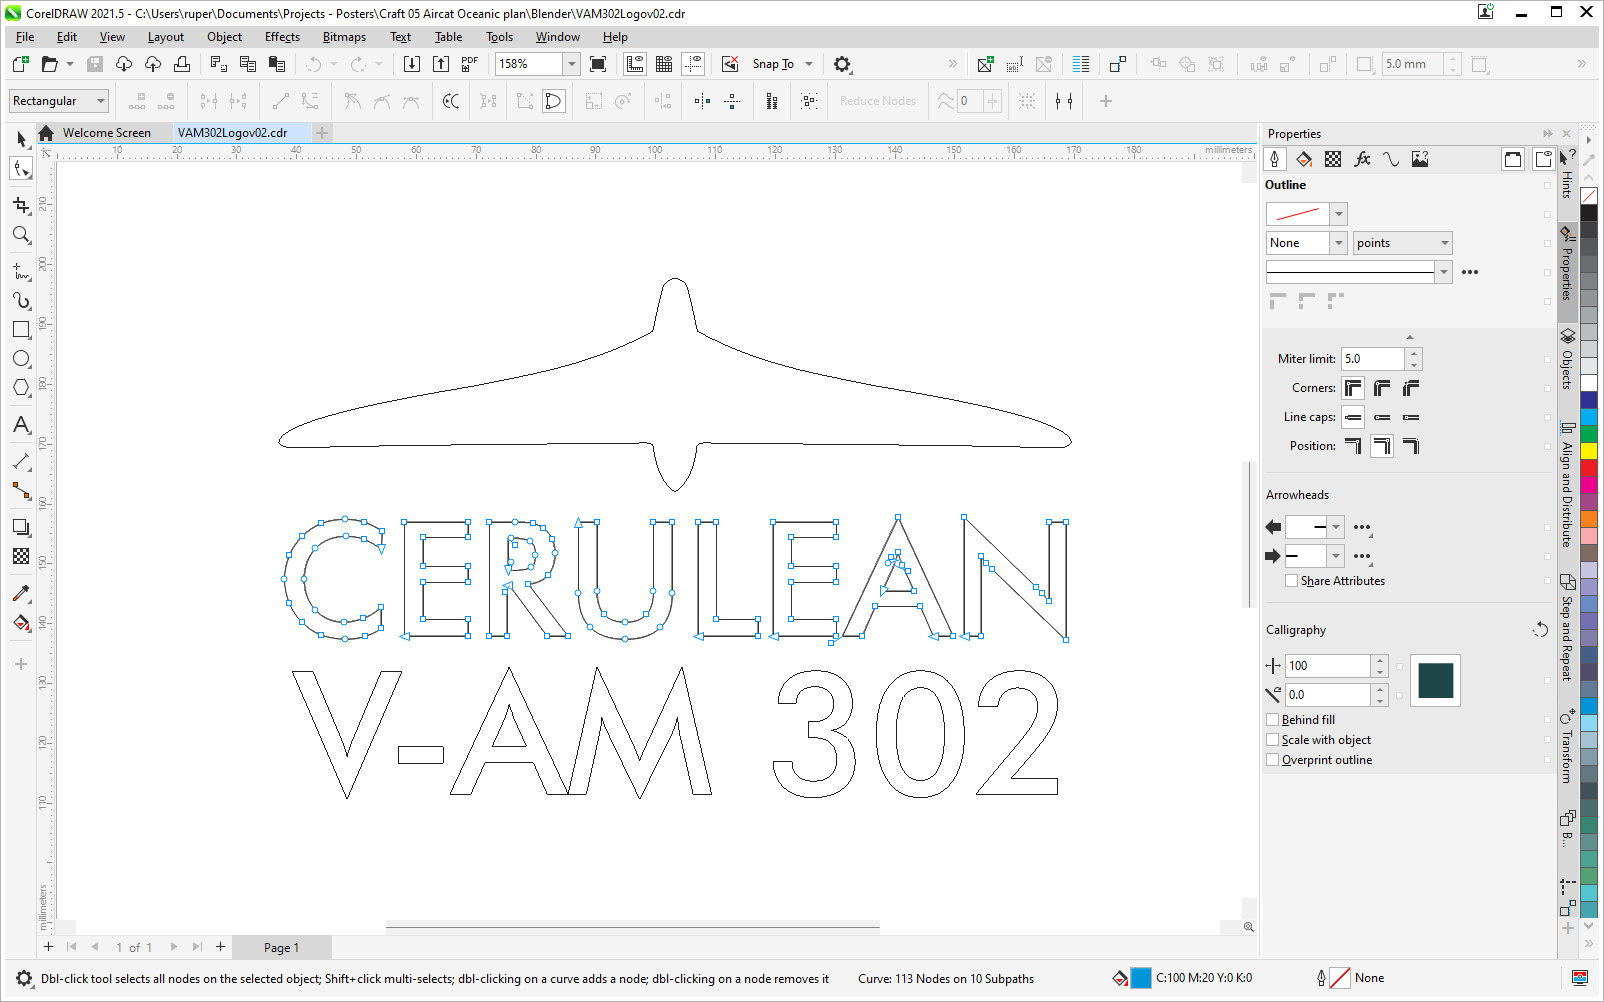
Task: Click the calligraphy nib shape preview
Action: pos(1435,680)
